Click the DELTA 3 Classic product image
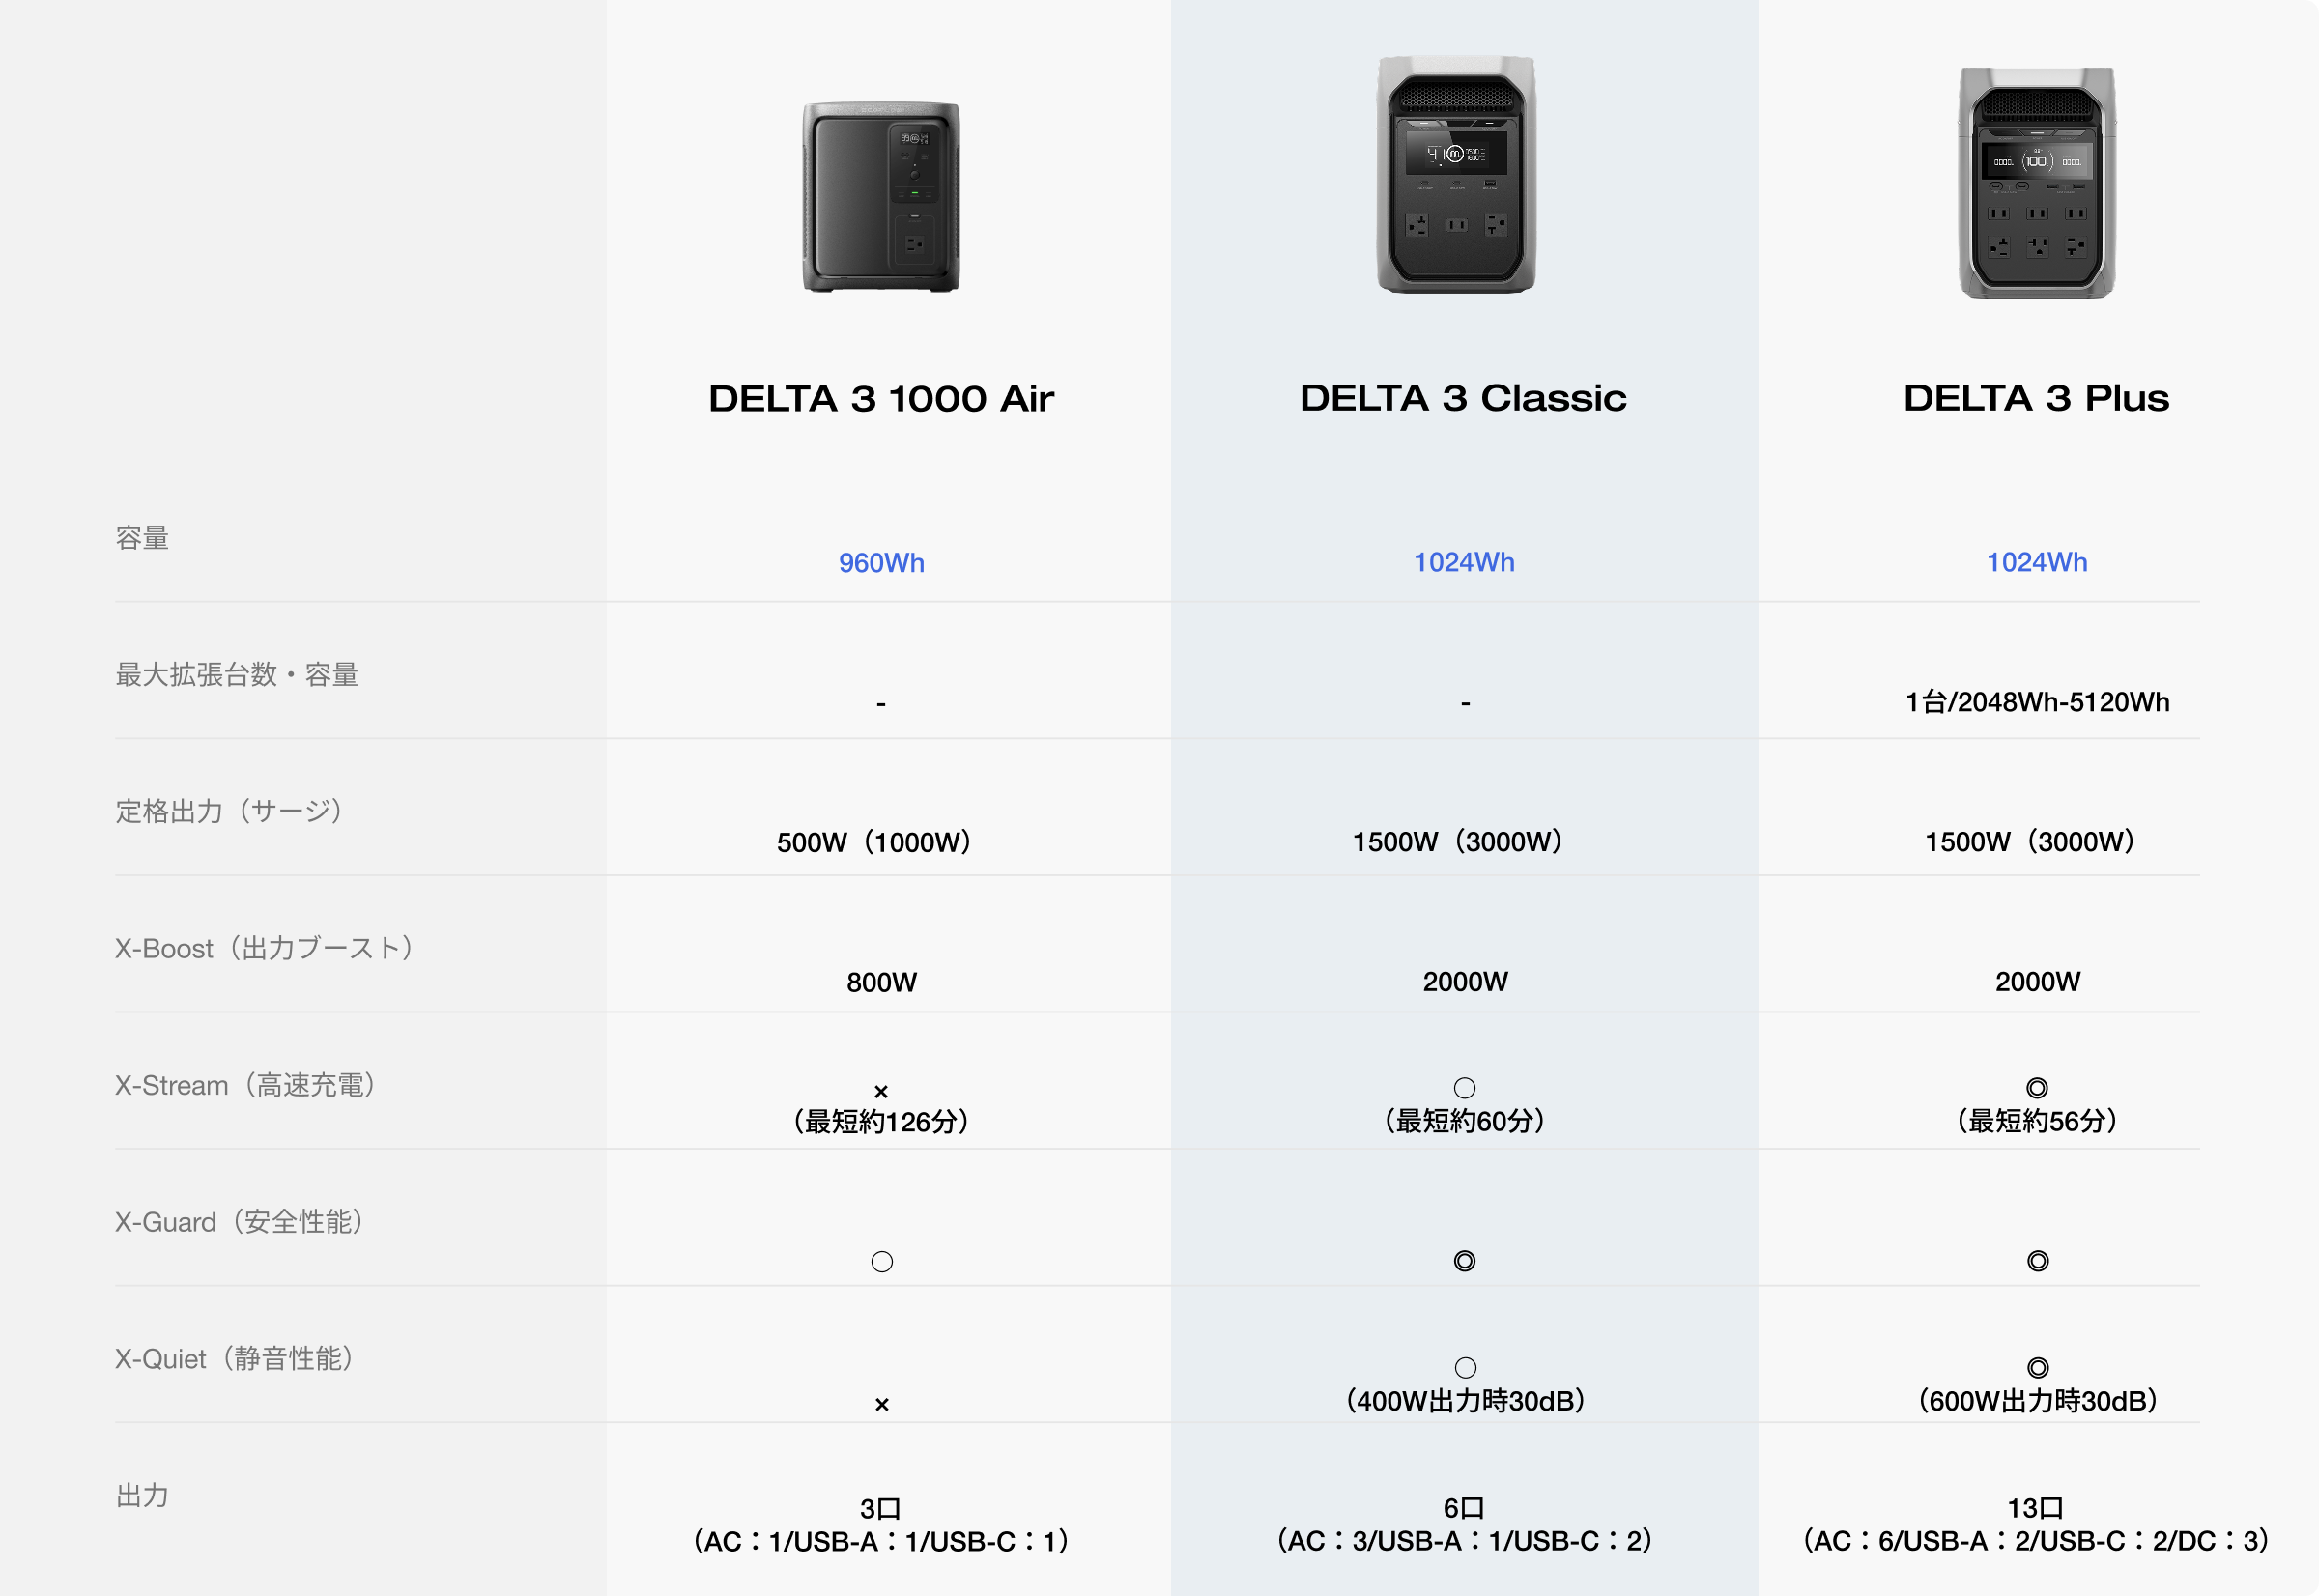Screen dimensions: 2319x1596 point(1455,175)
